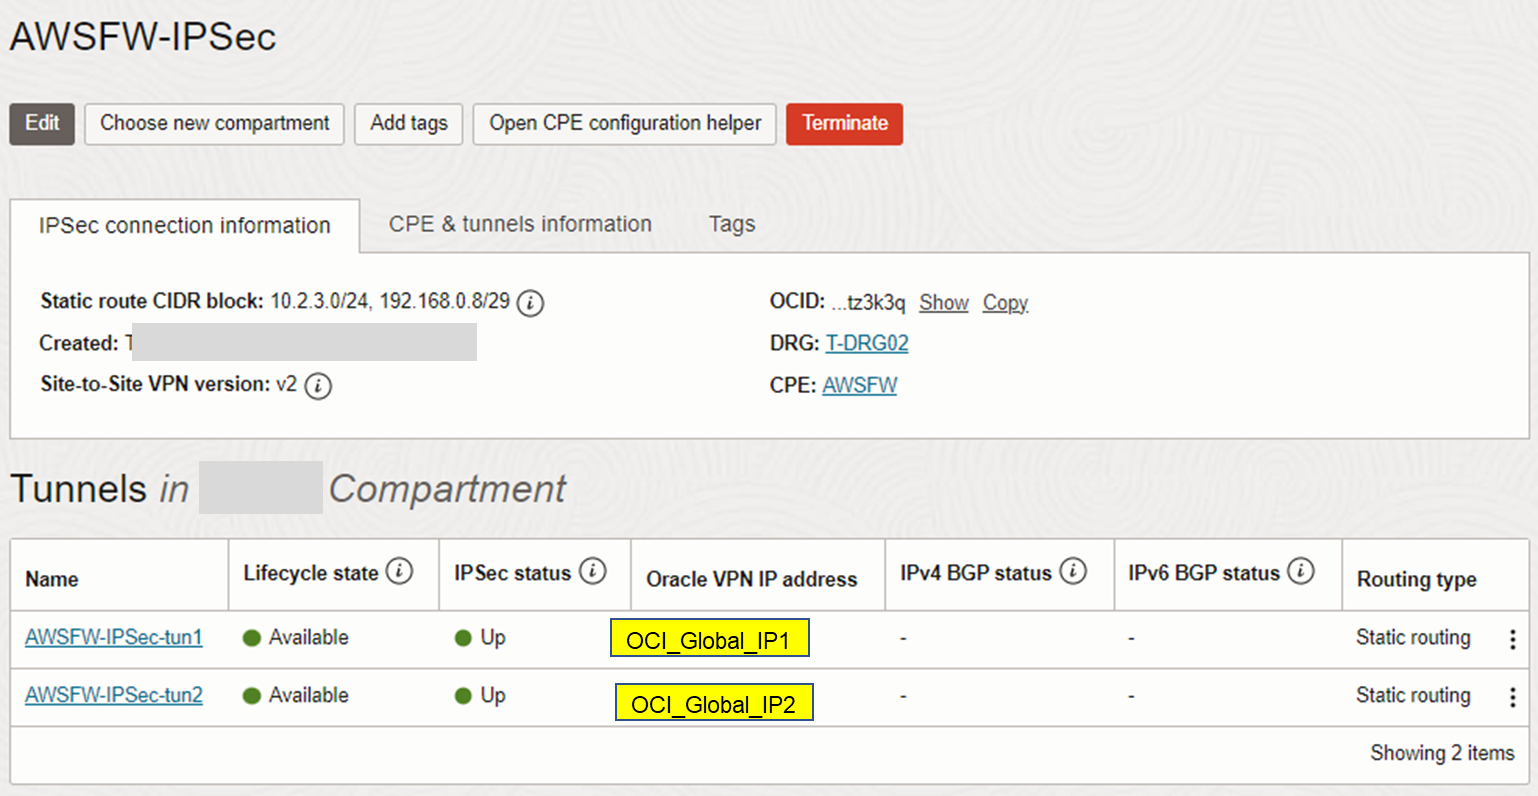Copy the connection OCID
The image size is (1538, 796).
click(1004, 302)
